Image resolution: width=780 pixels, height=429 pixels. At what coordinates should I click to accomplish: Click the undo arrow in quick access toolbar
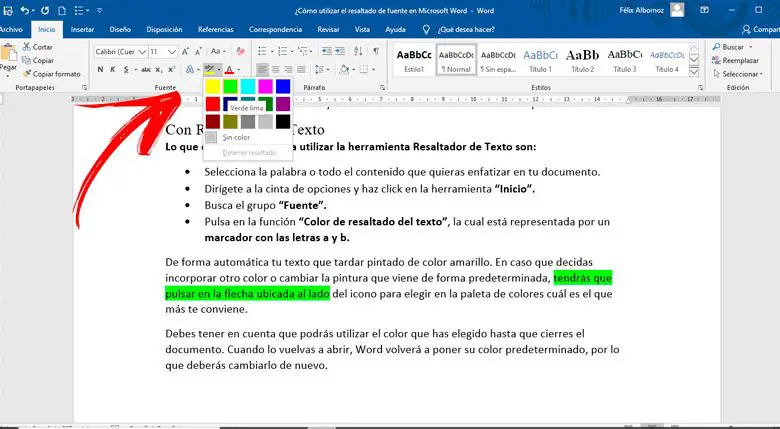coord(24,10)
